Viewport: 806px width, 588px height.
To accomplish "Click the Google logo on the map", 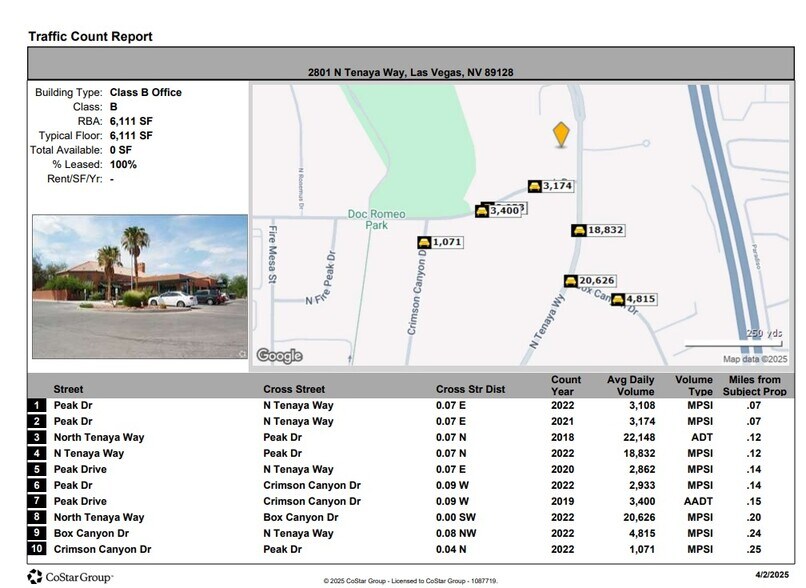I will (x=281, y=353).
